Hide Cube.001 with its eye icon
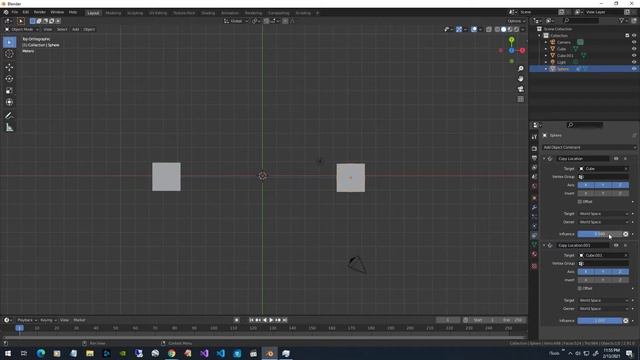 point(634,56)
